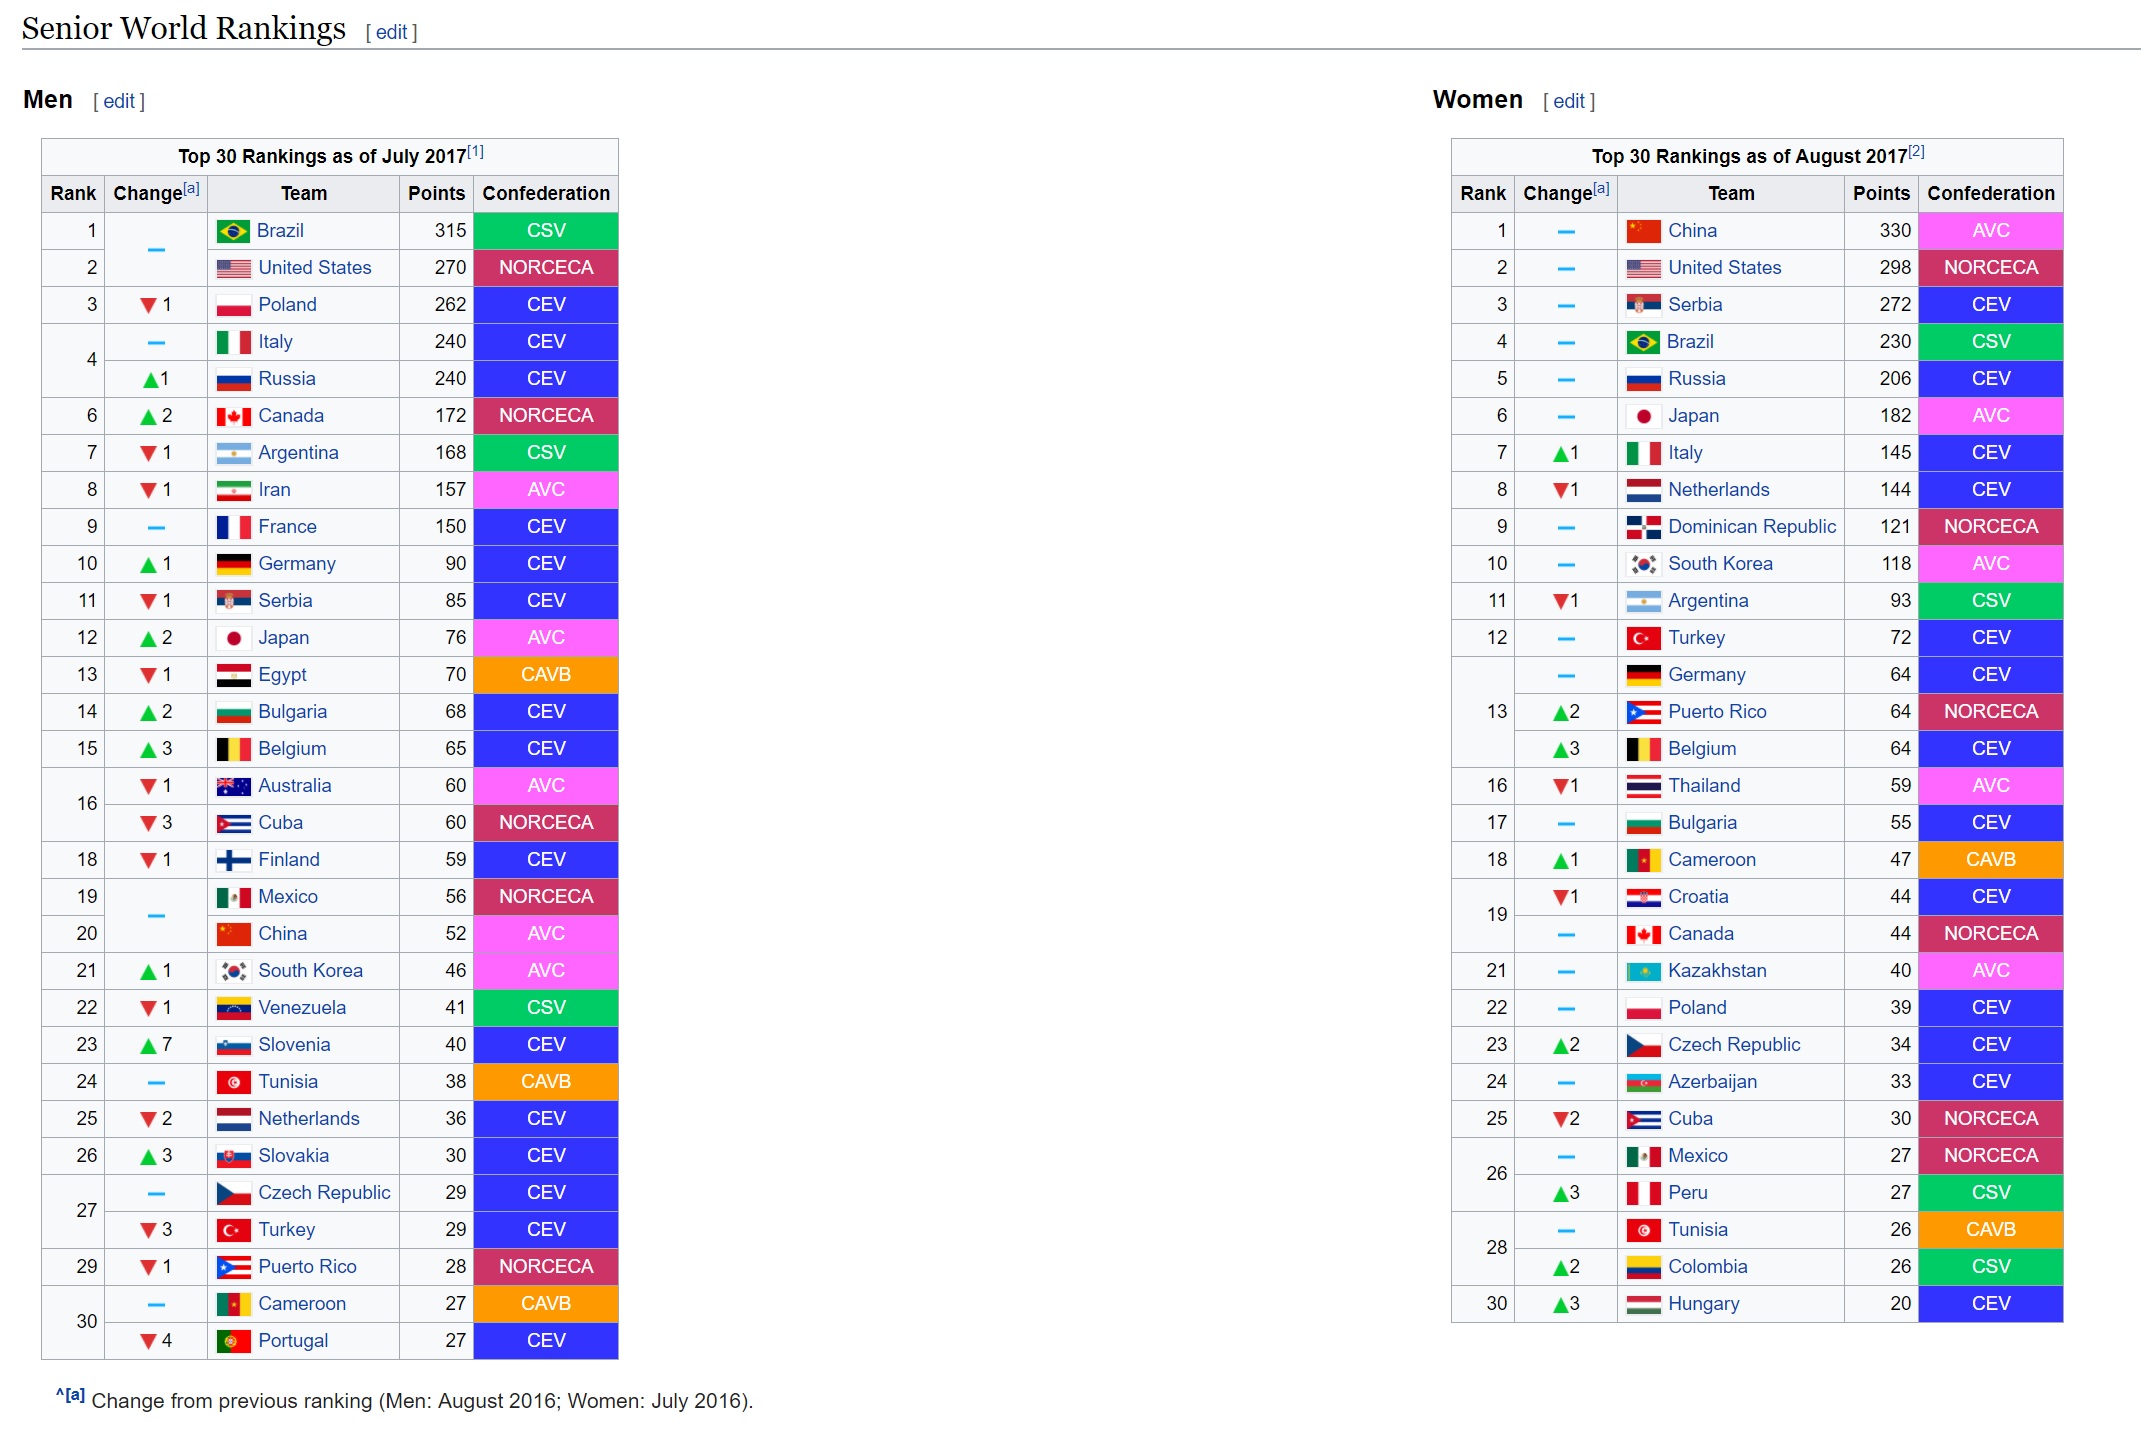Screen dimensions: 2141x1447
Task: Open Argentina link in Men table
Action: (x=298, y=453)
